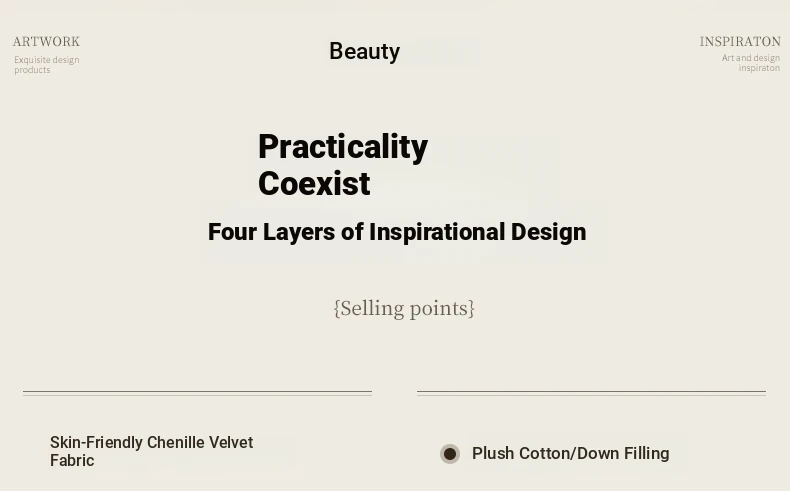Click 'Four Layers' in the subheading
Viewport: 790px width, 491px height.
(x=272, y=232)
